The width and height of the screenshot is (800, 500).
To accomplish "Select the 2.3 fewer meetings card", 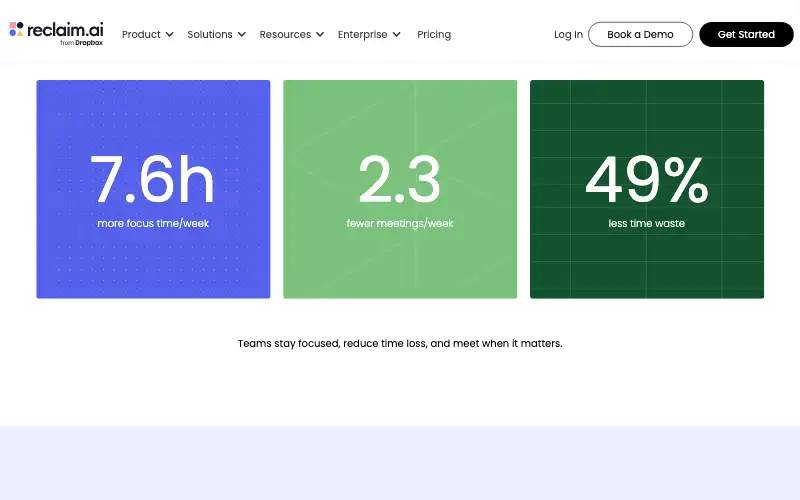I will point(400,189).
